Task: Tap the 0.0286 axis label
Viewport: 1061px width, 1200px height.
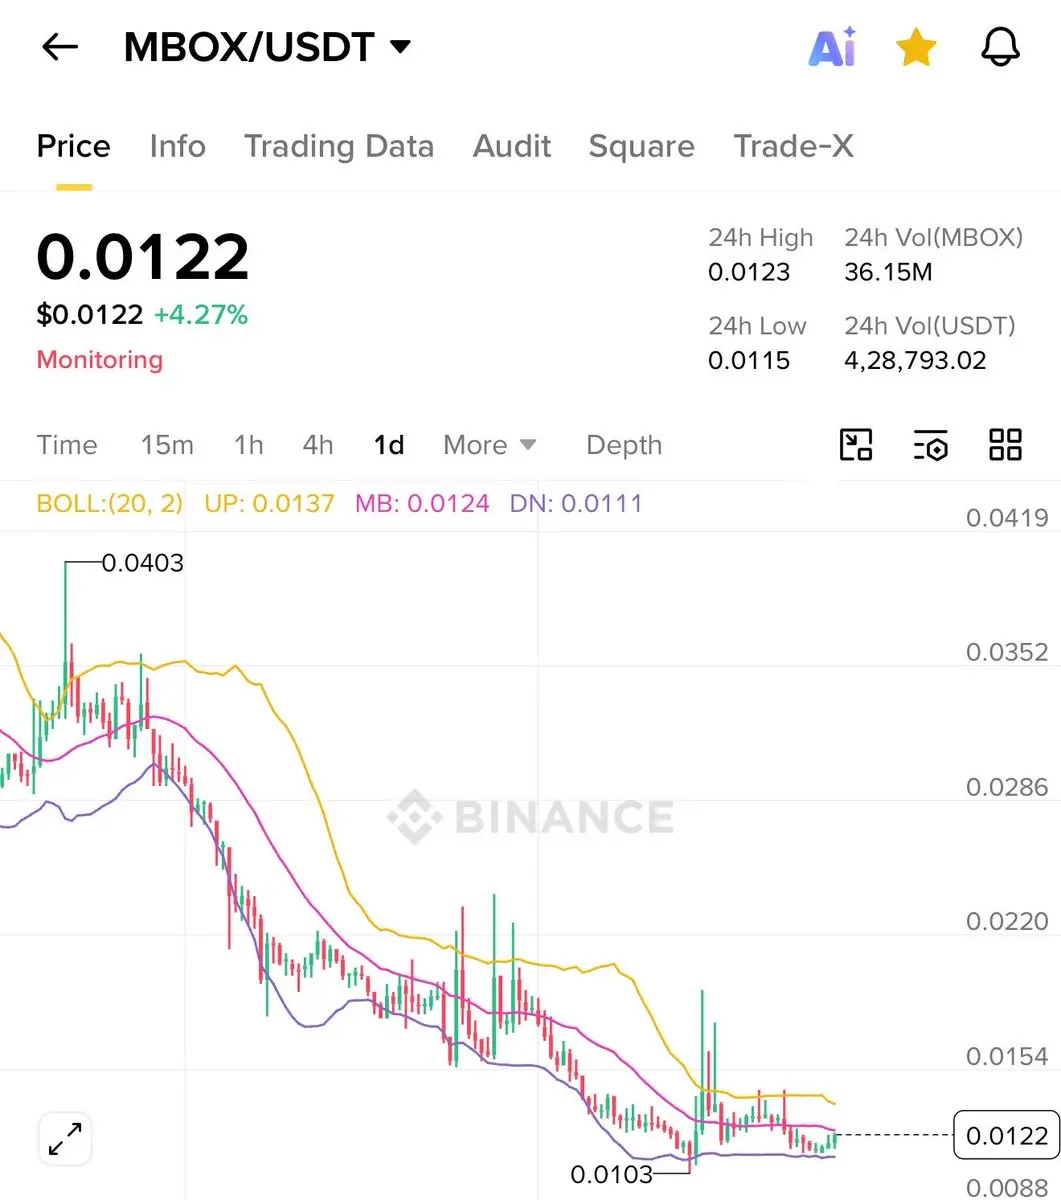Action: (x=1007, y=787)
